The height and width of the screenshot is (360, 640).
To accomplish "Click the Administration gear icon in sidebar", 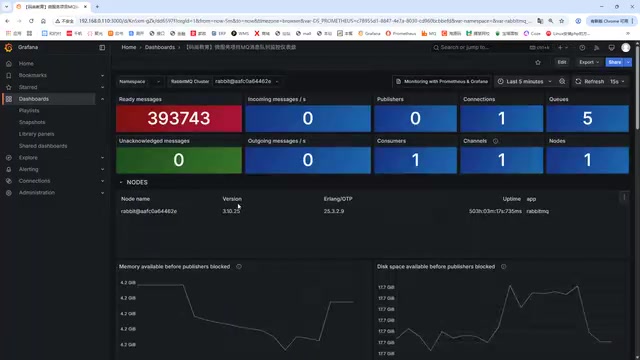I will [x=9, y=193].
